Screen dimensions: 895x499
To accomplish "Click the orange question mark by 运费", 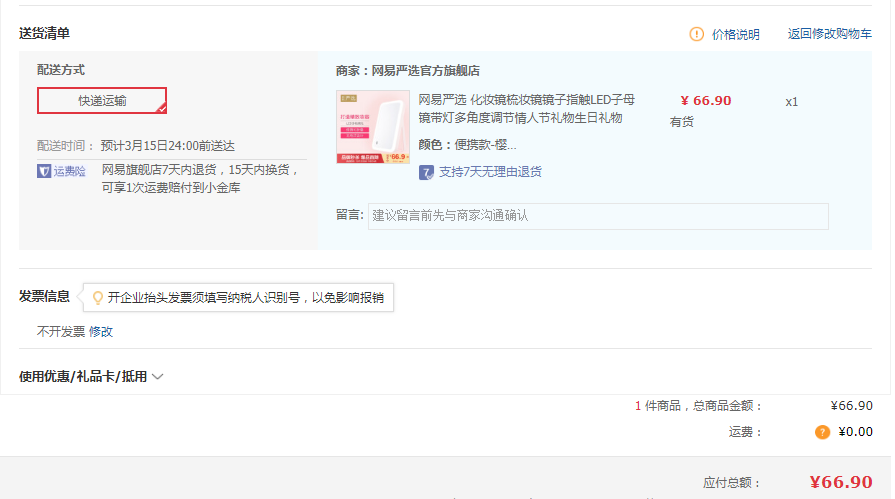I will (822, 432).
